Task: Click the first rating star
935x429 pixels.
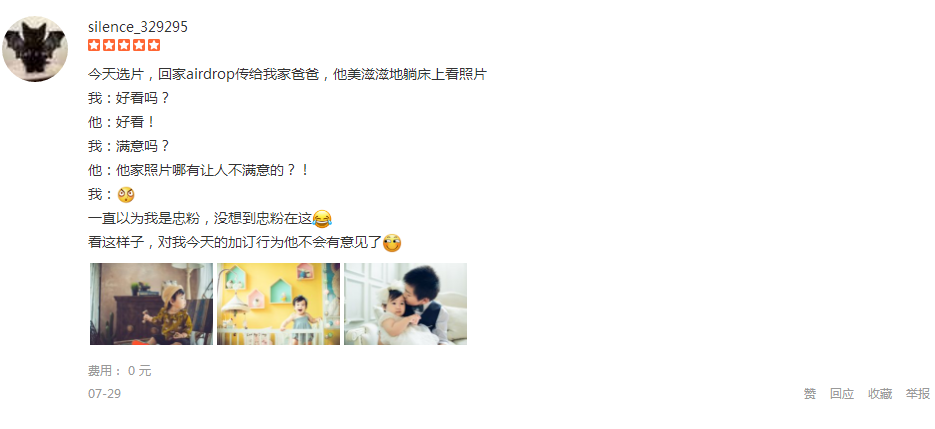Action: tap(94, 45)
